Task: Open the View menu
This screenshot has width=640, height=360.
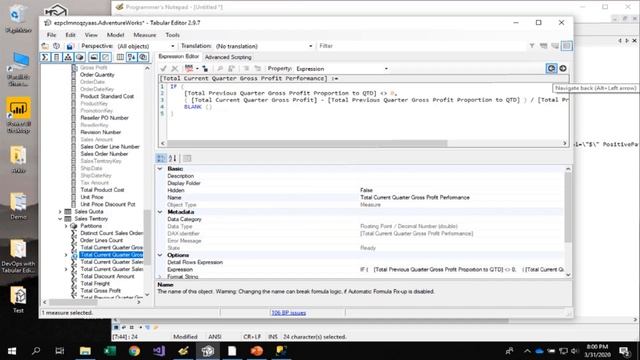Action: [91, 35]
